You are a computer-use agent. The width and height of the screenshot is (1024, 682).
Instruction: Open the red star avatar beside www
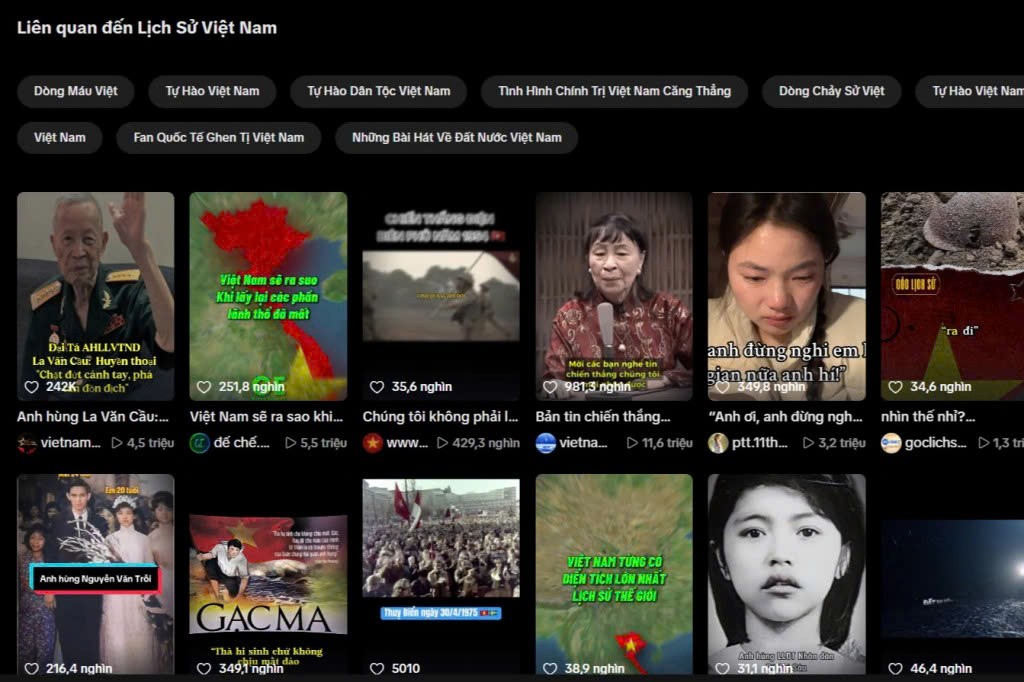tap(372, 443)
